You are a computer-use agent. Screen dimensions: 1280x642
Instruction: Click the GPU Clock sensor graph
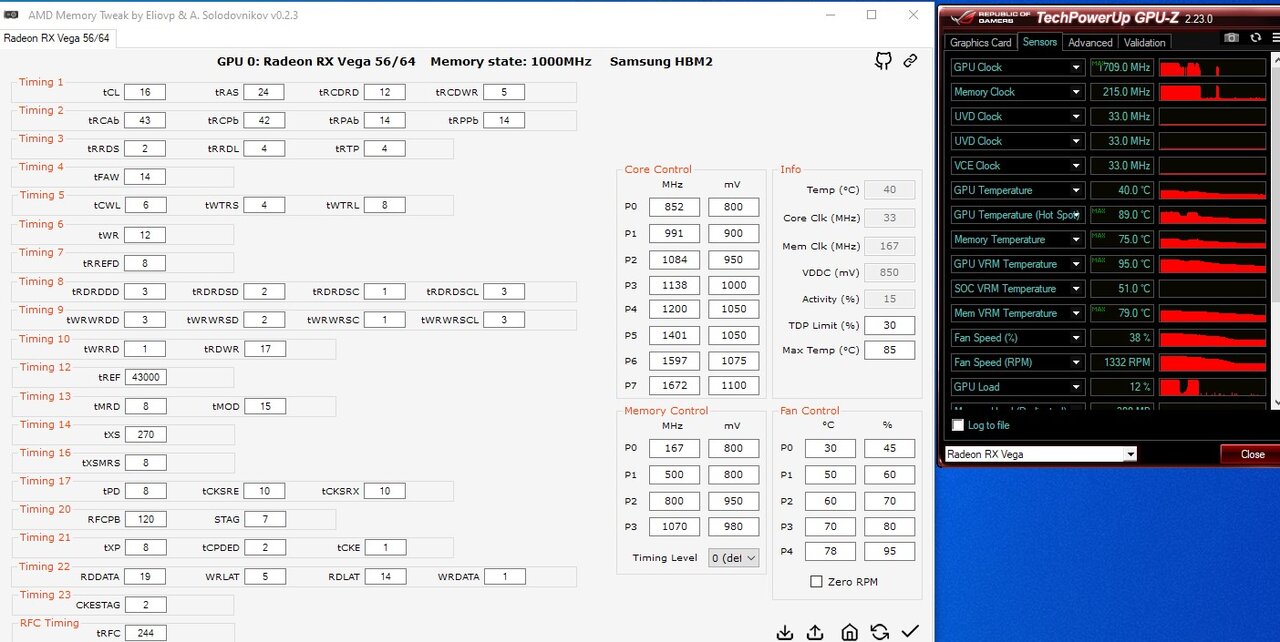[x=1212, y=67]
